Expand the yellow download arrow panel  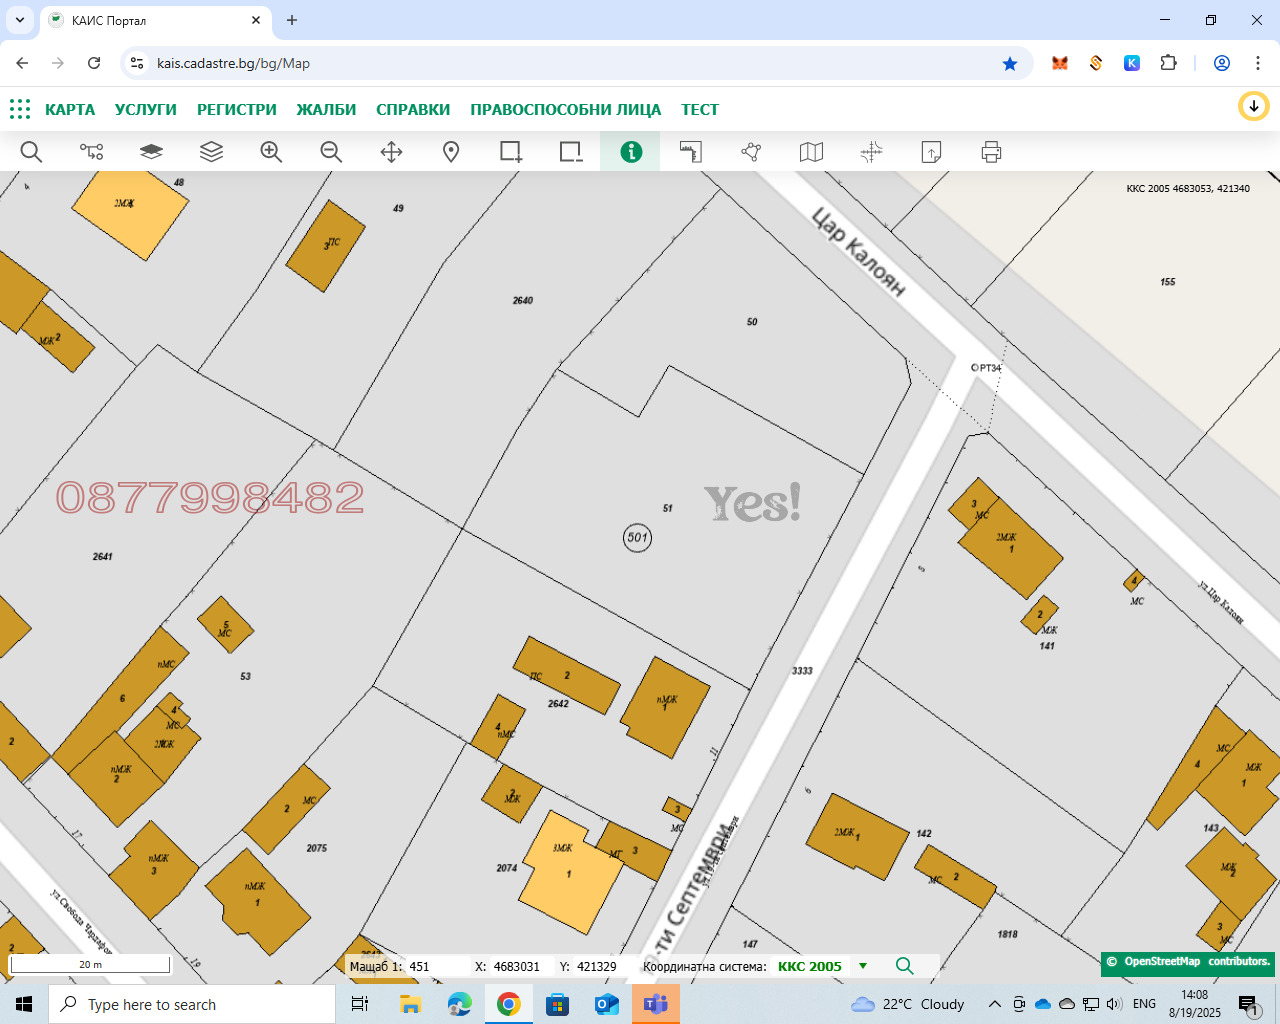pyautogui.click(x=1253, y=105)
